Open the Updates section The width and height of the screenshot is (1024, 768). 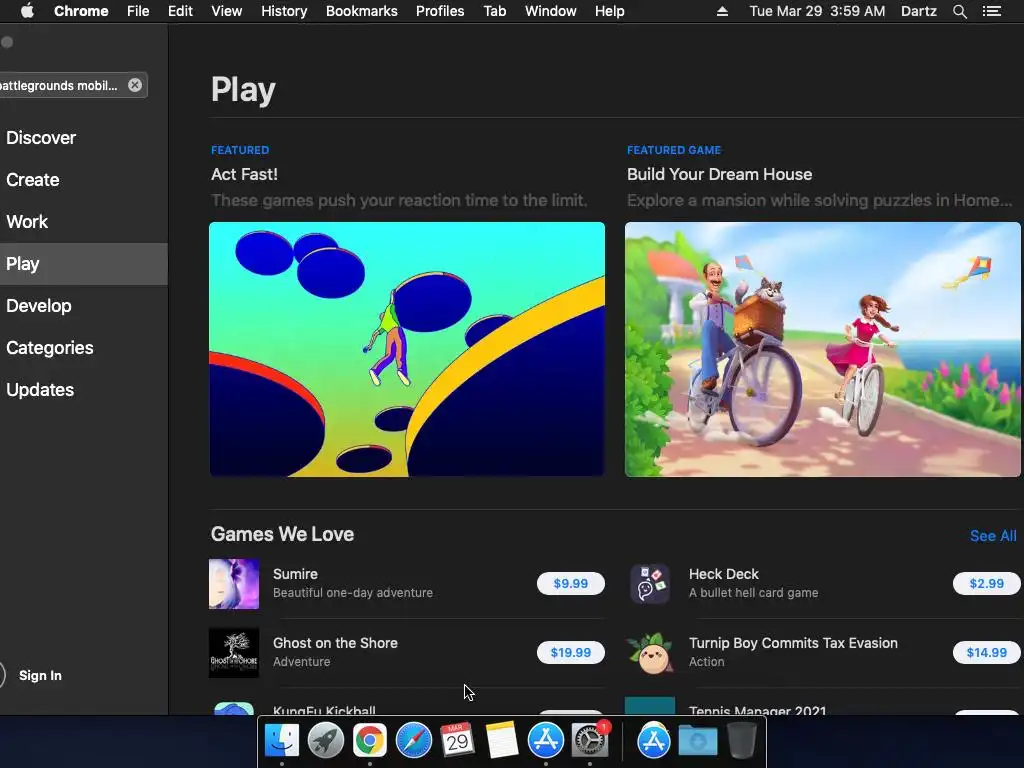[x=40, y=390]
